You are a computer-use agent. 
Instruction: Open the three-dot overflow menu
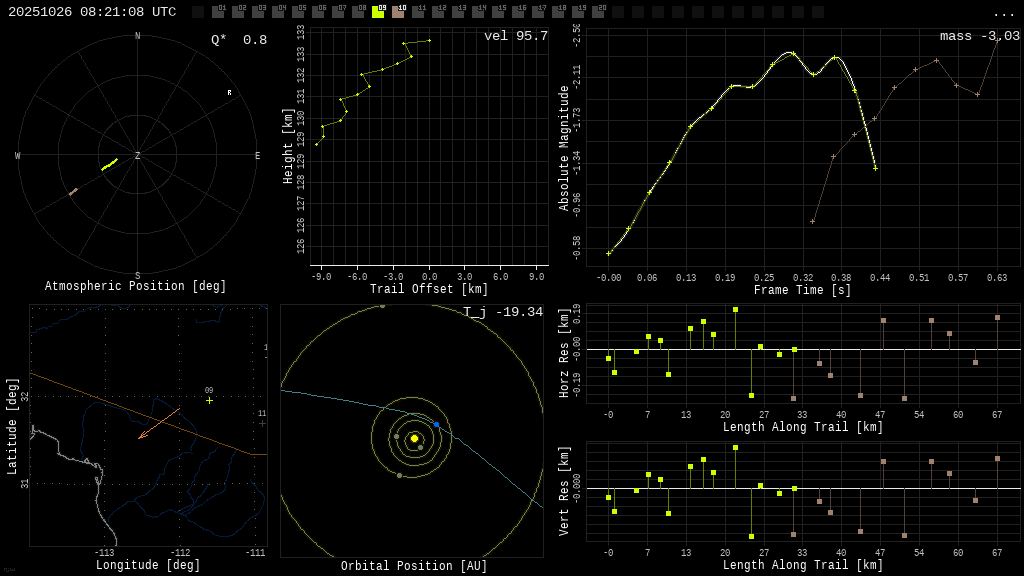[x=1003, y=13]
